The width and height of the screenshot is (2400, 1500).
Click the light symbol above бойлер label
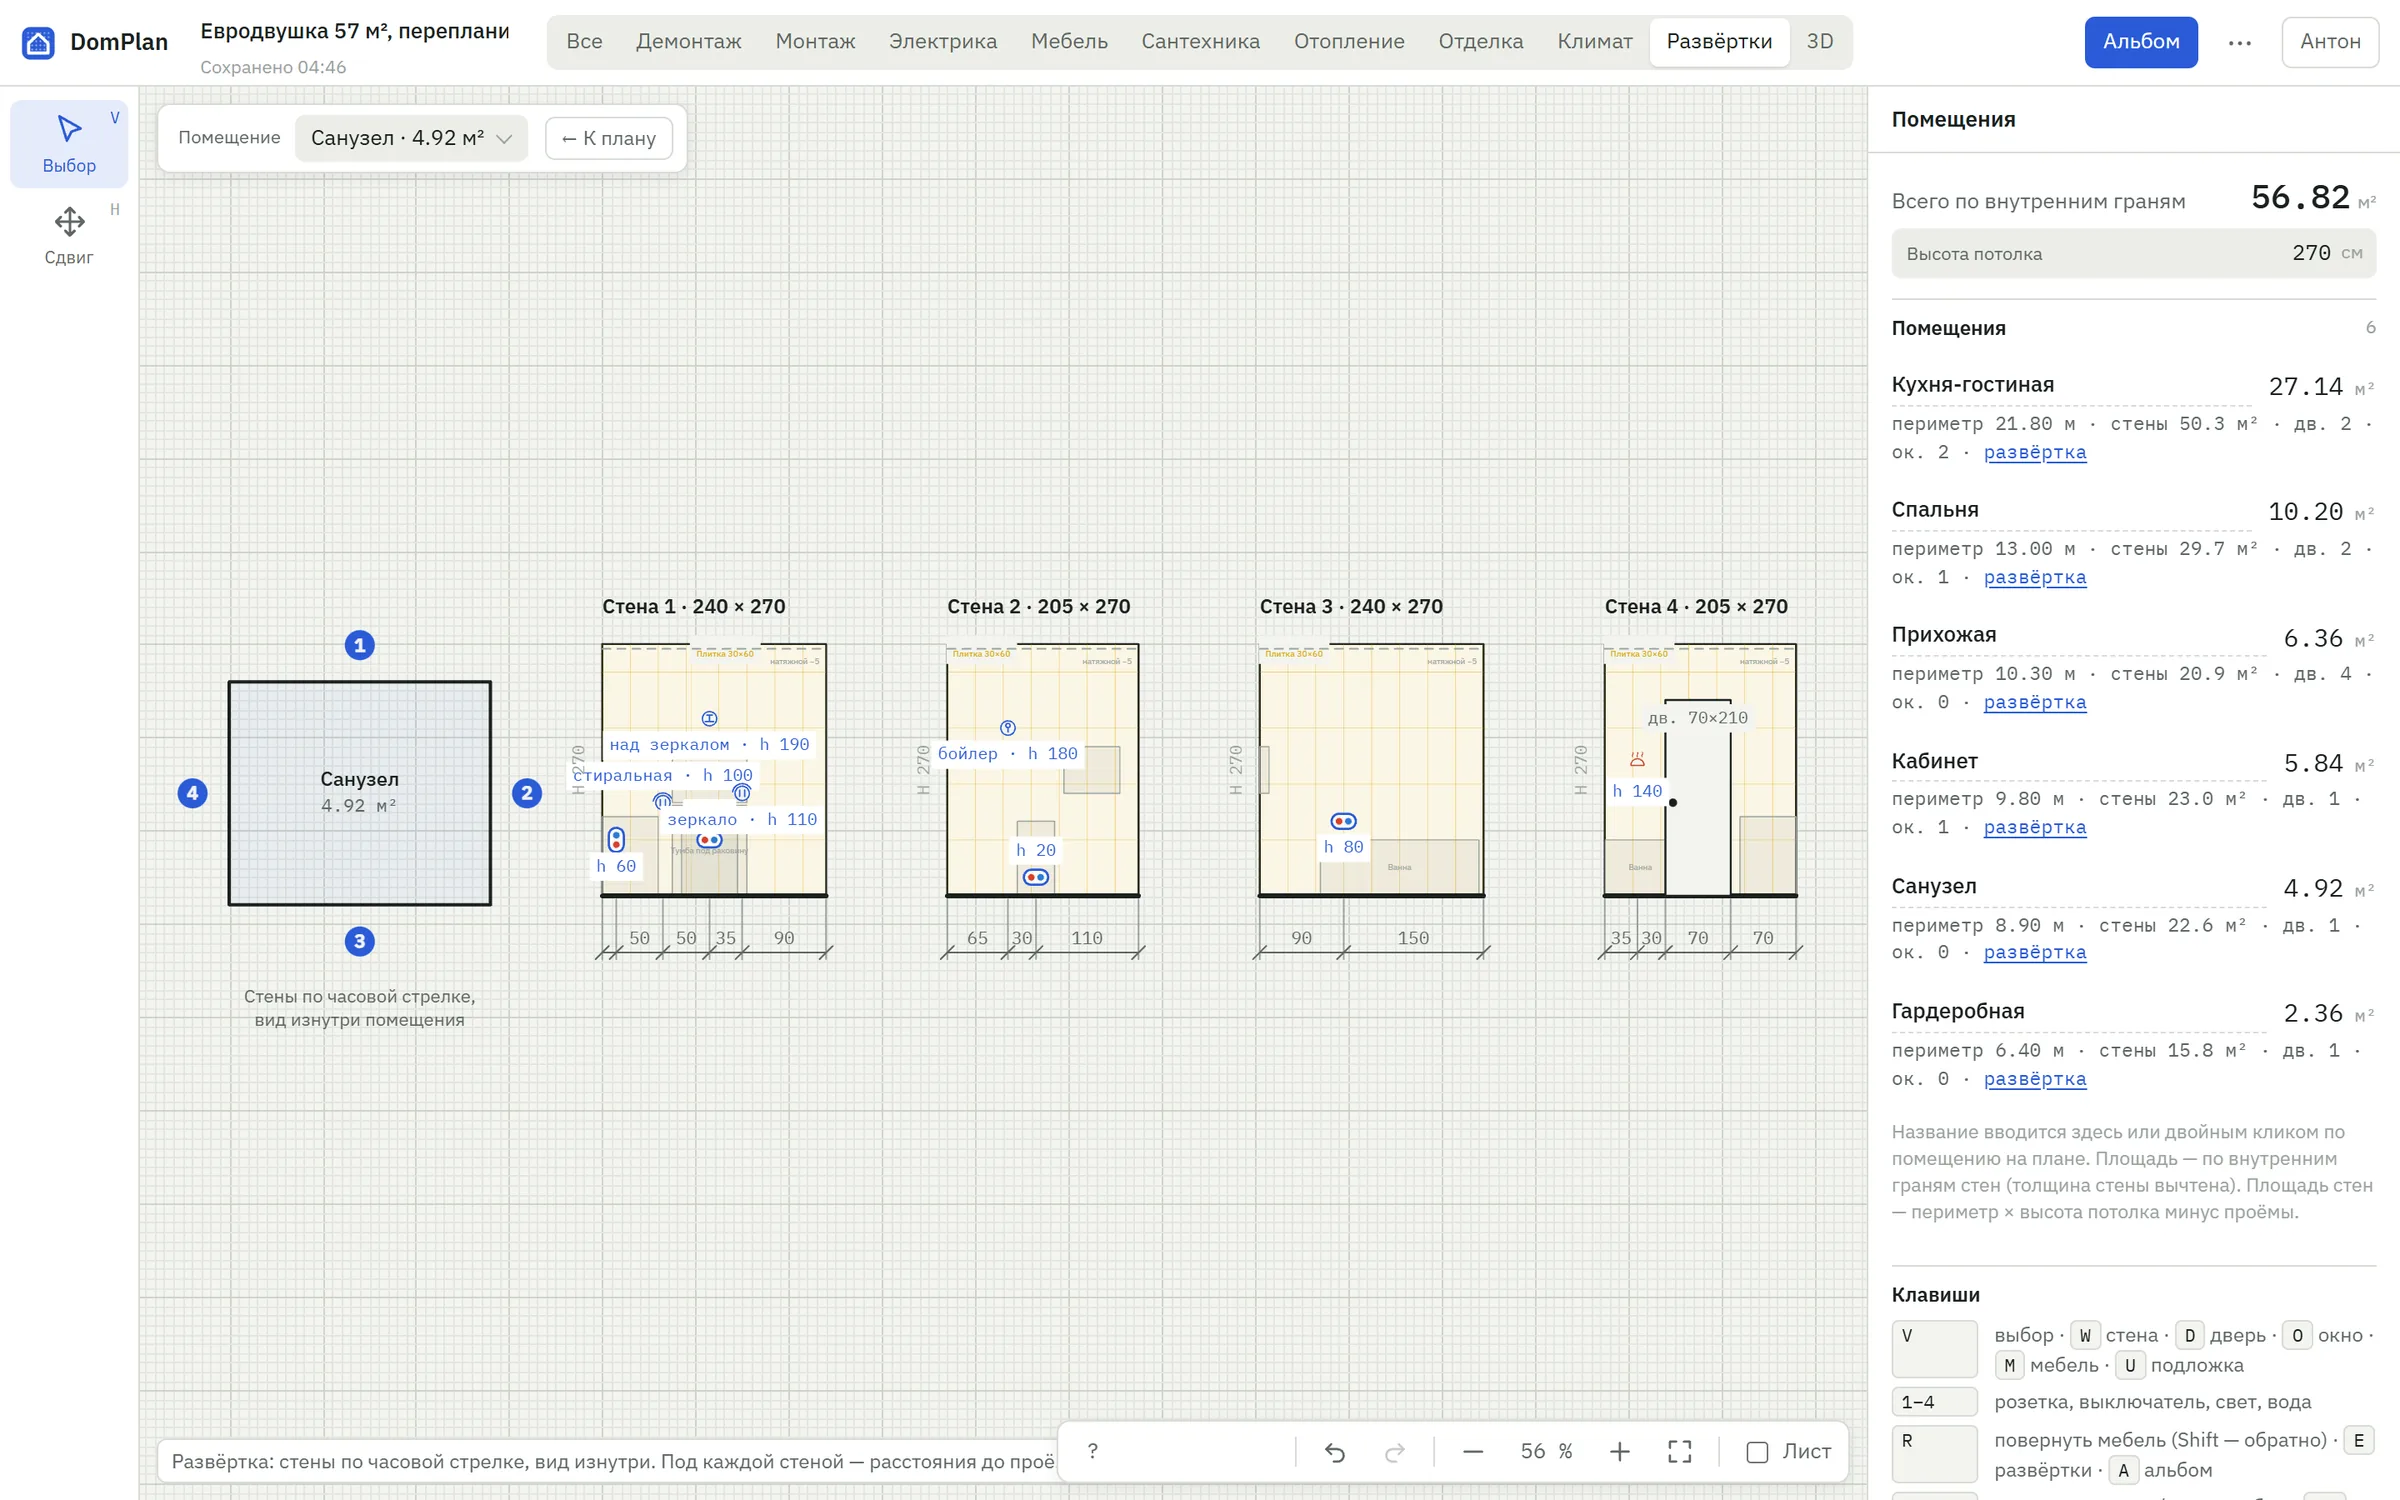(x=1008, y=728)
